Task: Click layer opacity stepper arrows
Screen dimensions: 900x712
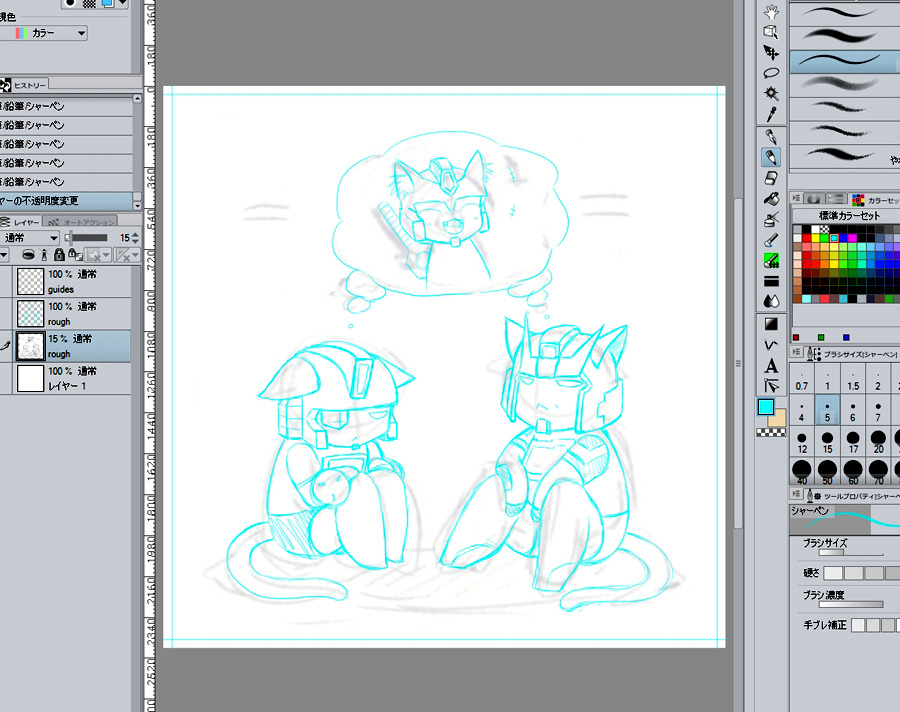Action: click(135, 238)
